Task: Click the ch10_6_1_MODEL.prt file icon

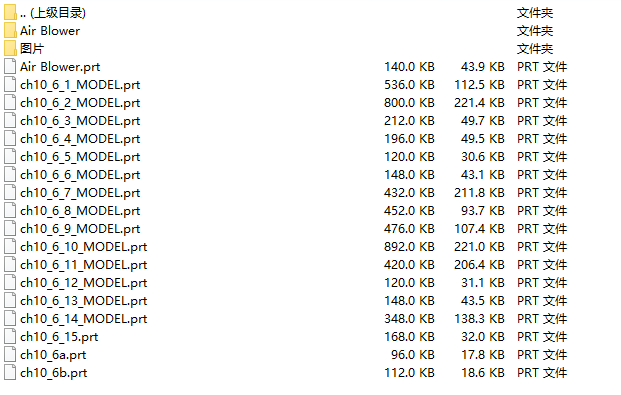Action: 10,84
